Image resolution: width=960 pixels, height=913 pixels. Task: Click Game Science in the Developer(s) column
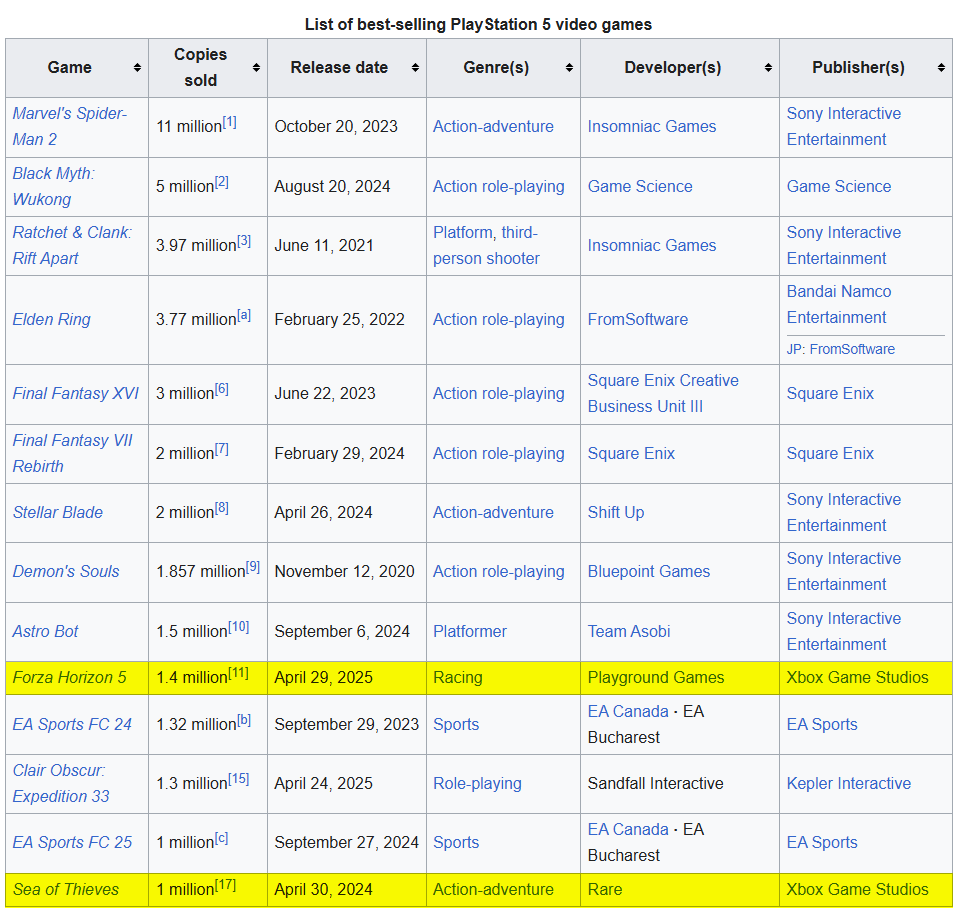coord(640,186)
